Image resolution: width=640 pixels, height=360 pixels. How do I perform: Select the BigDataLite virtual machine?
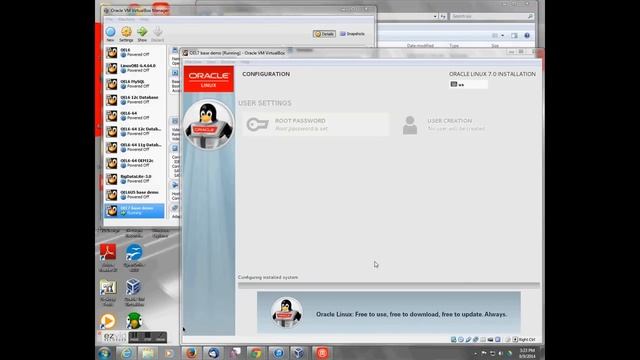[134, 179]
